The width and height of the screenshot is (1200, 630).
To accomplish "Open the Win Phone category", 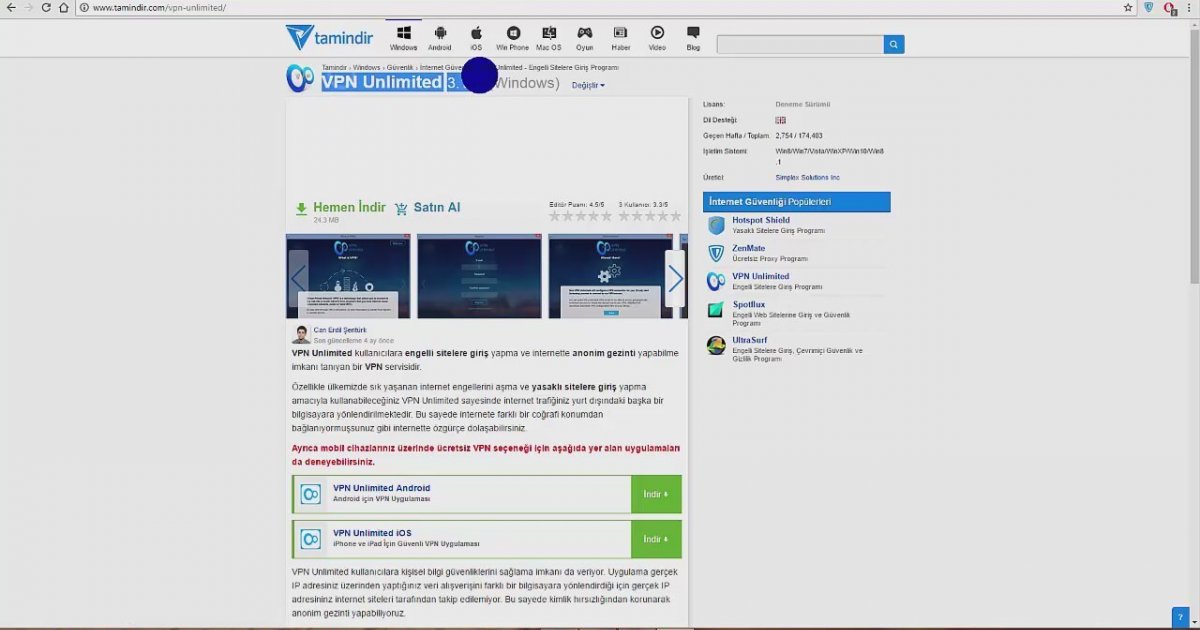I will click(x=513, y=38).
